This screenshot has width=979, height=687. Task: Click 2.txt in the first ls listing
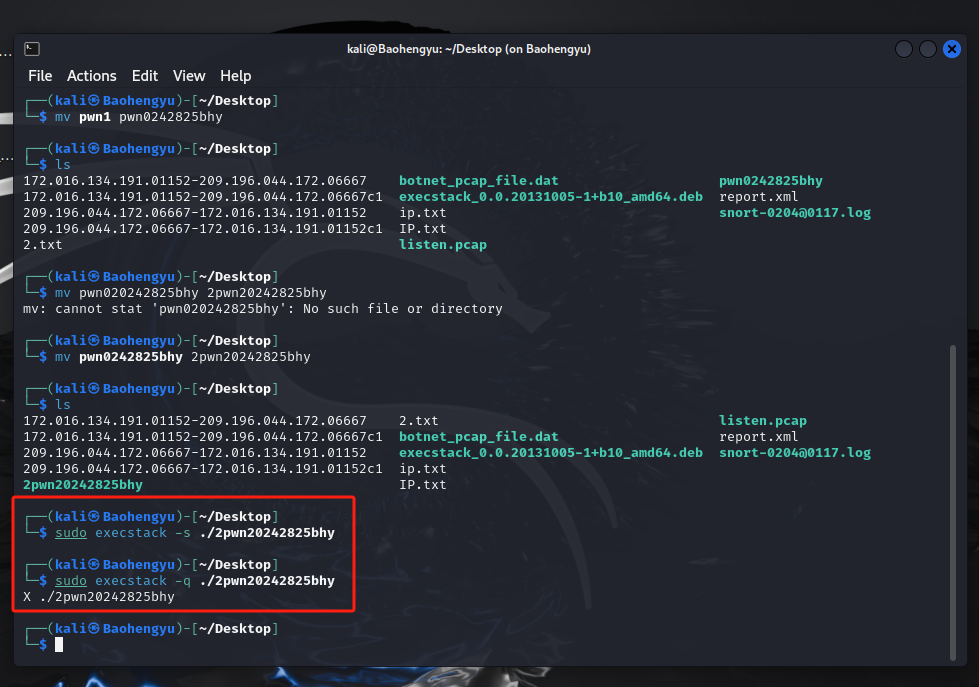[x=43, y=245]
